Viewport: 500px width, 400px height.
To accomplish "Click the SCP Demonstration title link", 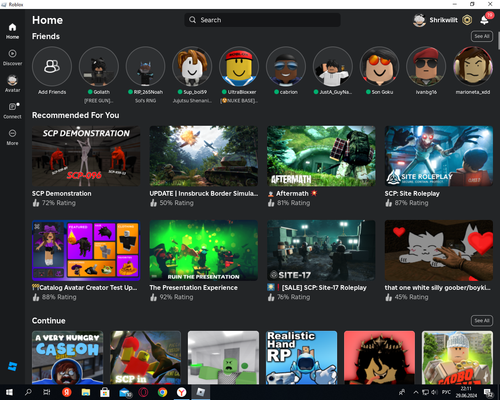I will [62, 194].
